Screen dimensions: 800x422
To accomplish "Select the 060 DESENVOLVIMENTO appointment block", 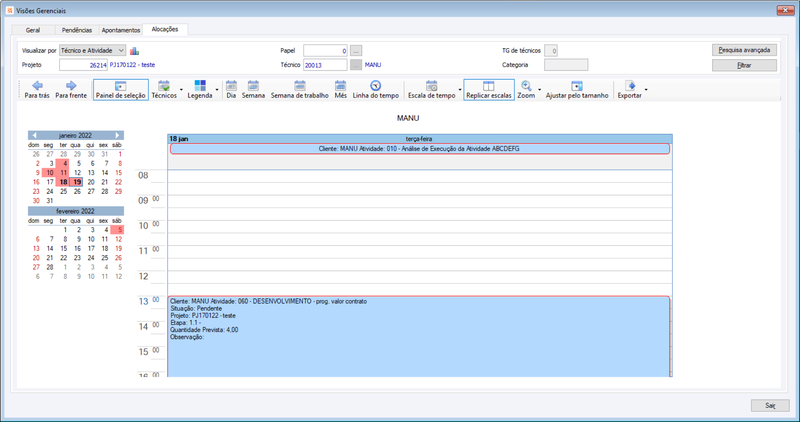I will pos(418,337).
